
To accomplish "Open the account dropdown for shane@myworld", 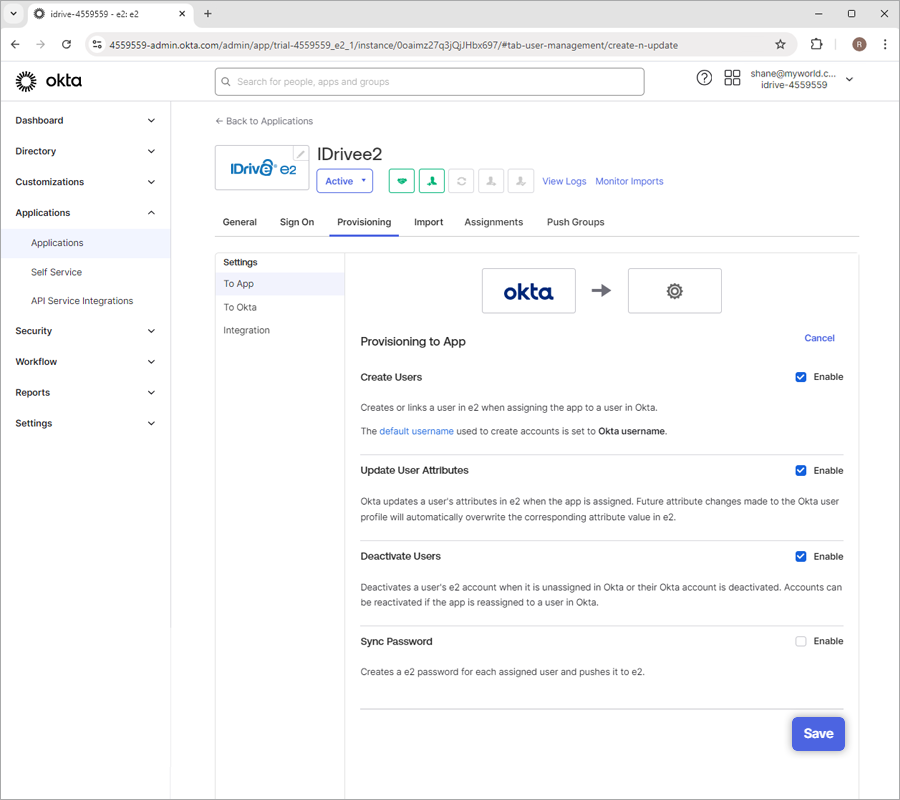I will (849, 79).
